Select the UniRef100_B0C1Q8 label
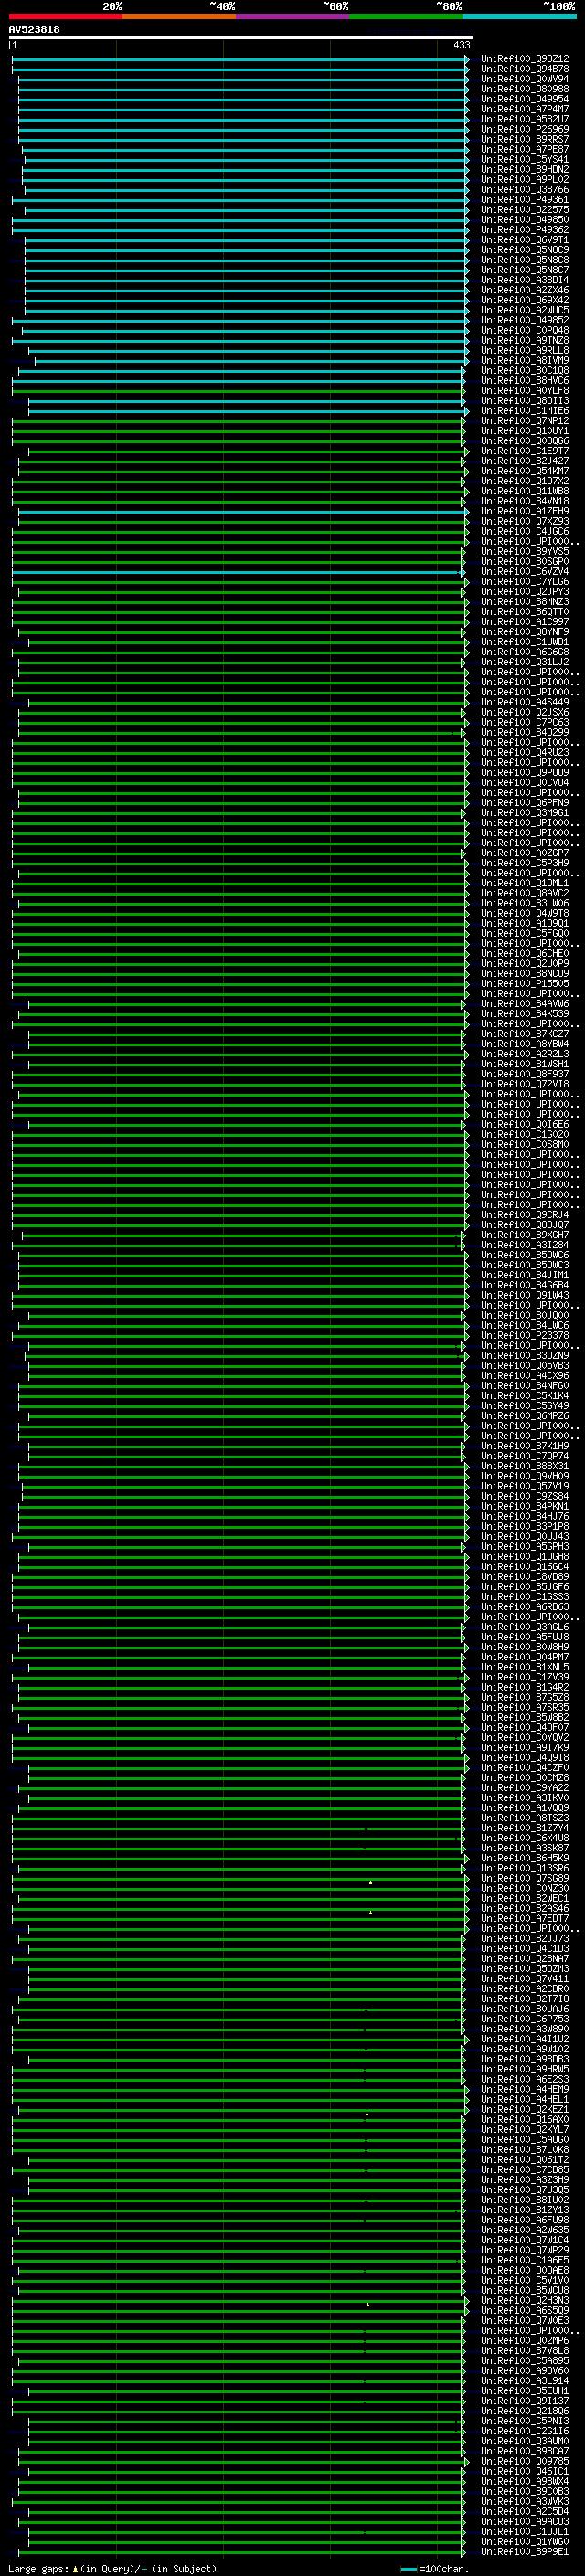Screen dimensions: 585x2576 (525, 370)
